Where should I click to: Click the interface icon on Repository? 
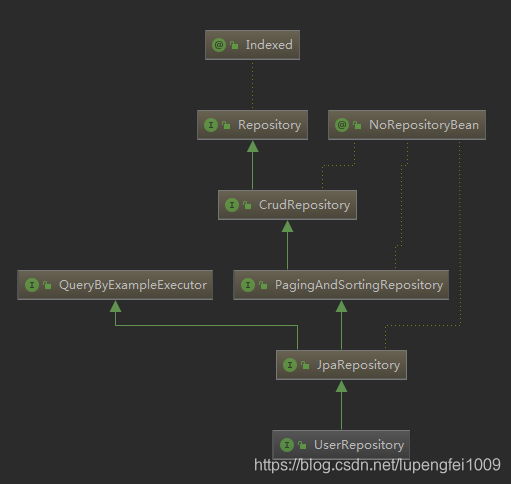211,125
